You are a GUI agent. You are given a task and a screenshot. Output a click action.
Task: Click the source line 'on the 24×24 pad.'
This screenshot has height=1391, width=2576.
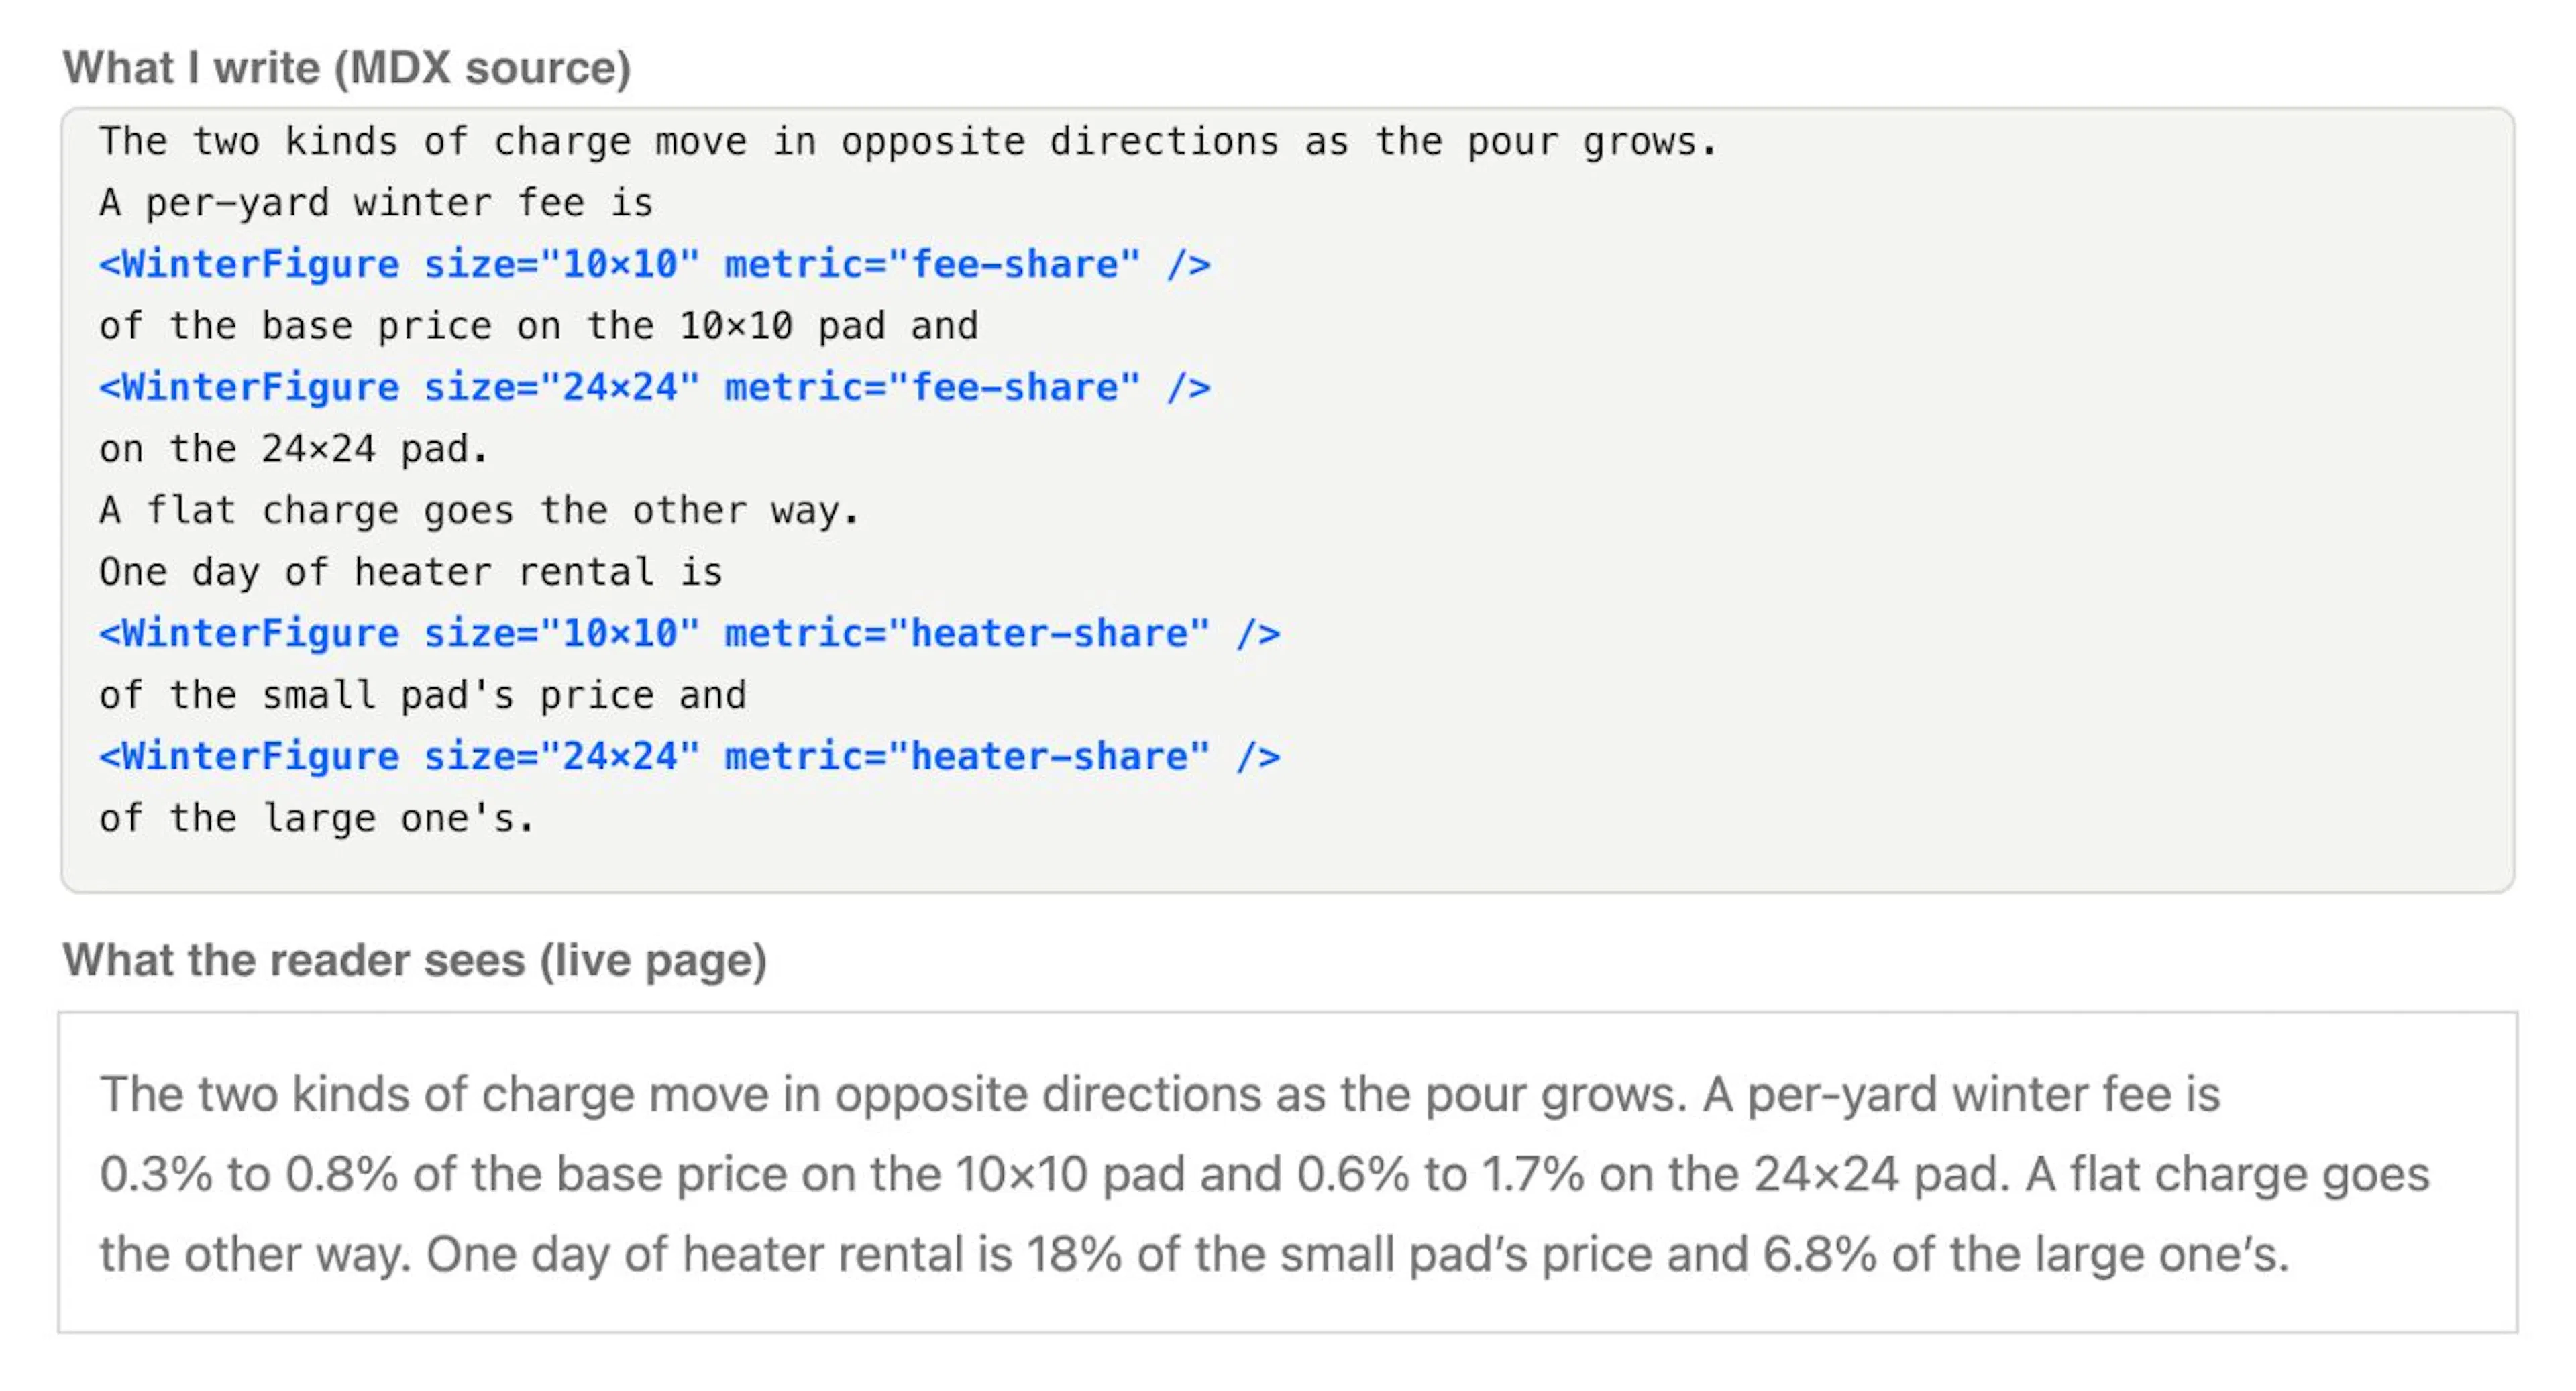click(293, 449)
